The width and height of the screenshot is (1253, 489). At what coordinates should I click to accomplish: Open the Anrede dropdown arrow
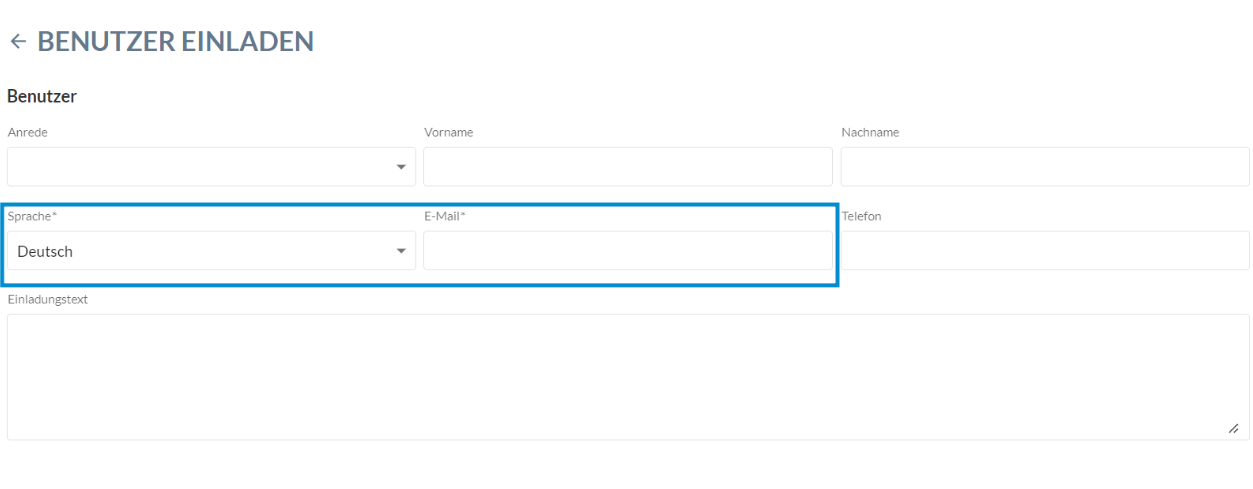pyautogui.click(x=401, y=167)
